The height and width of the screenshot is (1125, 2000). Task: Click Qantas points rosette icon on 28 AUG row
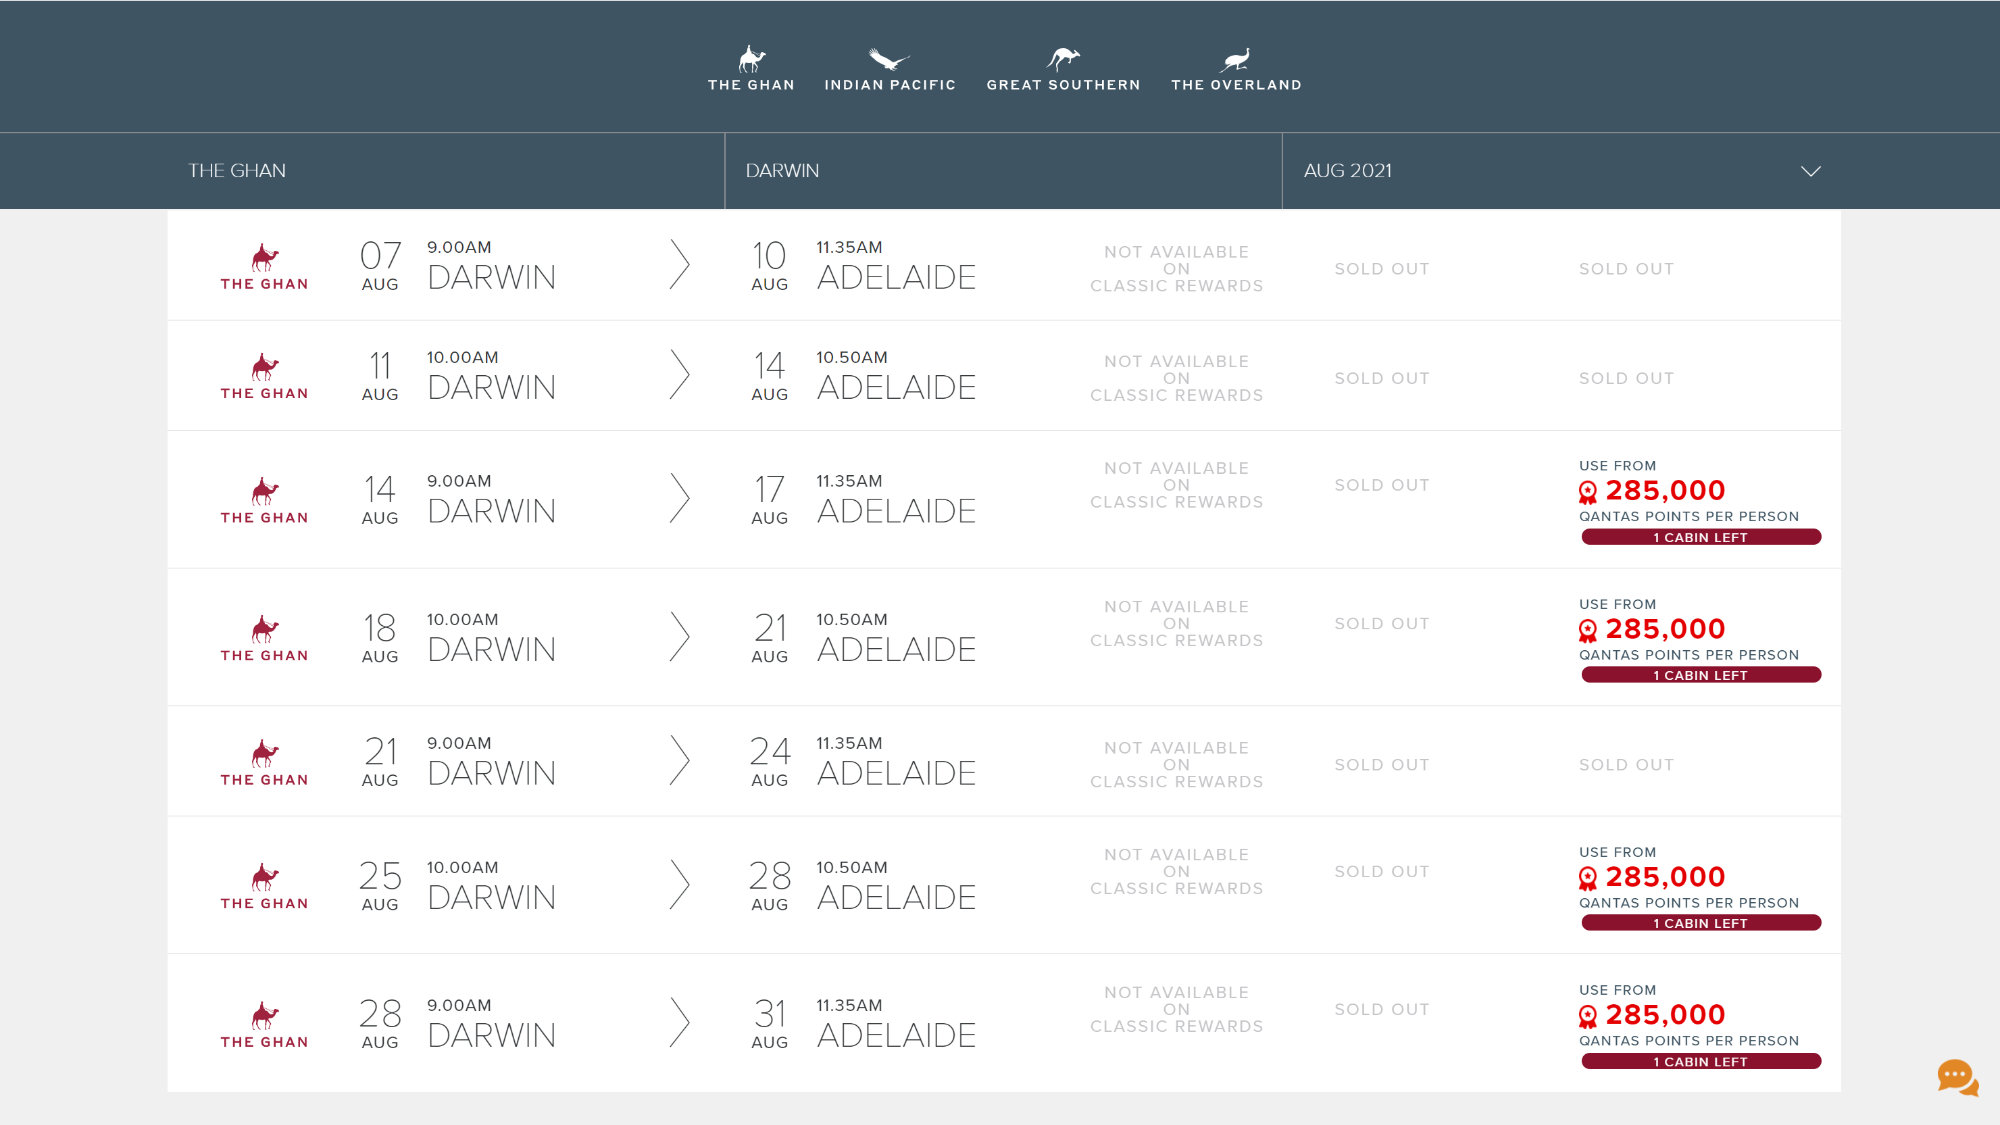coord(1588,1016)
